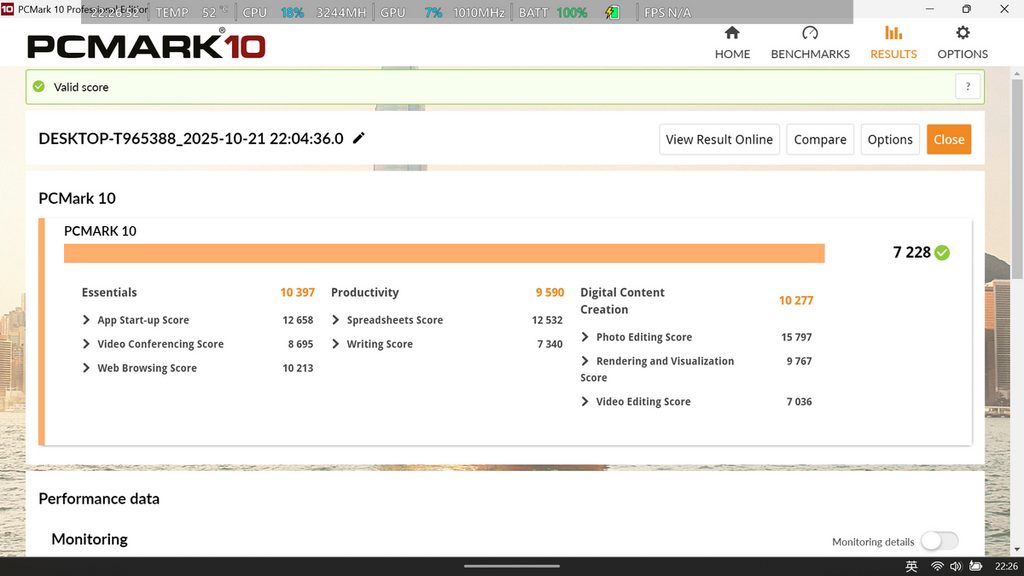
Task: Open Options gear icon
Action: [962, 34]
